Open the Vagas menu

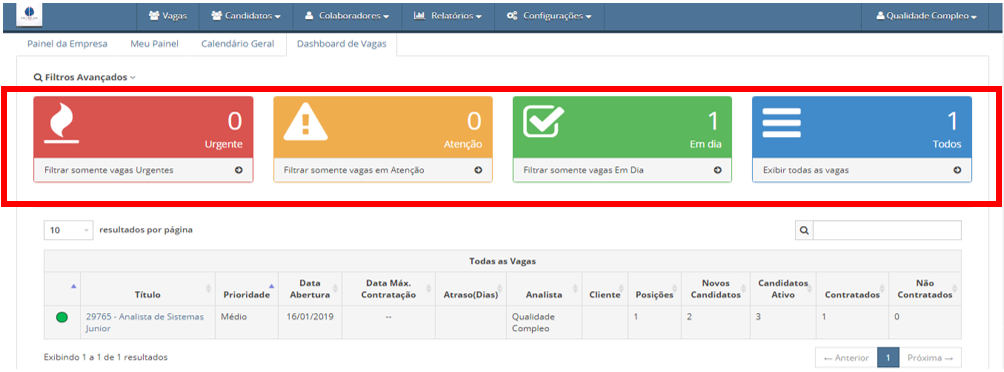coord(168,15)
